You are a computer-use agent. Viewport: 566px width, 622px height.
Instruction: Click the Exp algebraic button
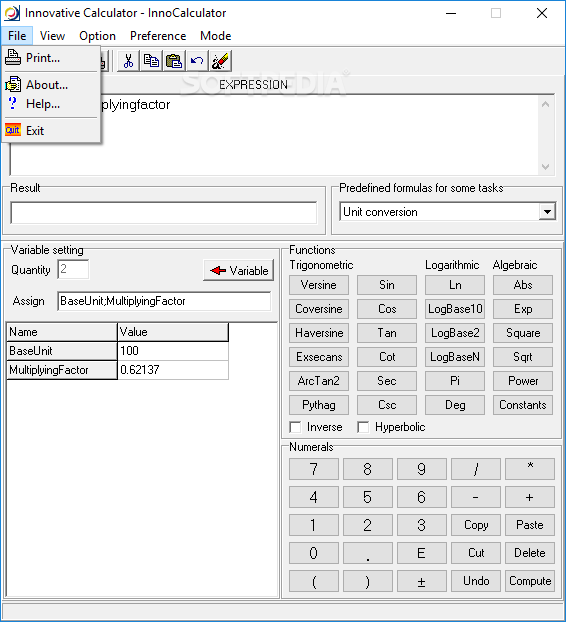point(523,309)
